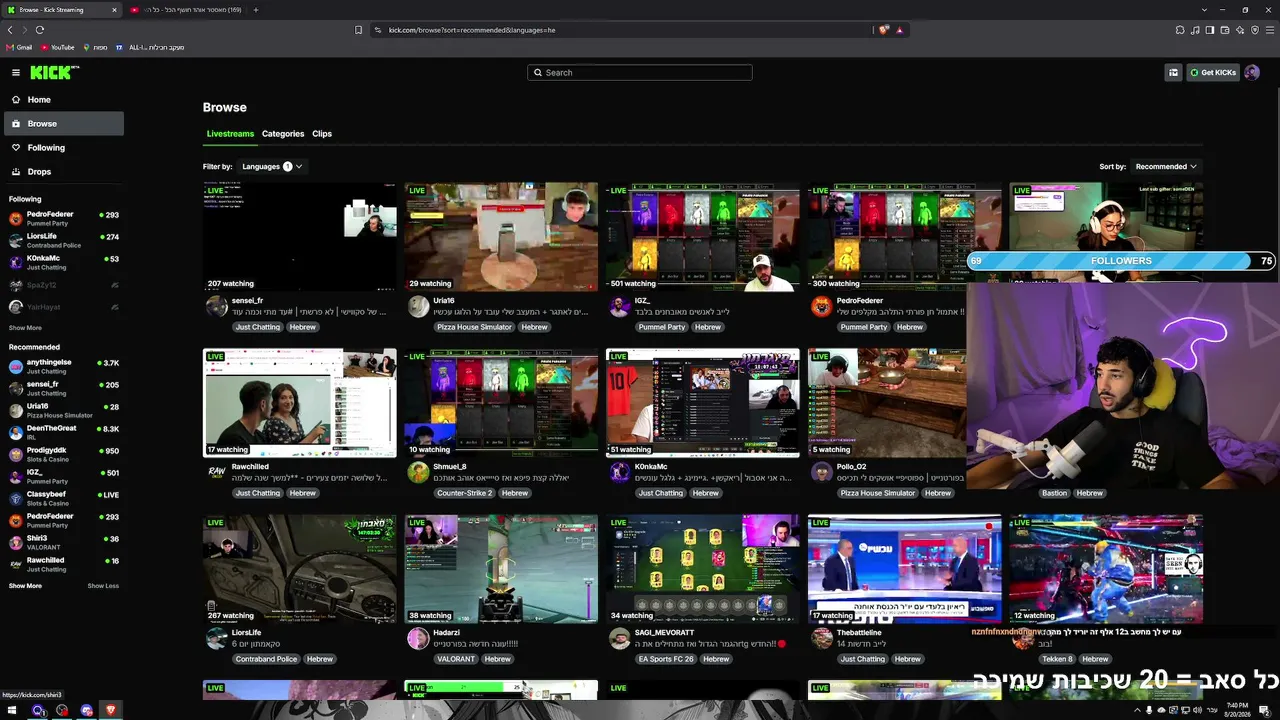
Task: Click Shmuel_8 avatar in stream grid
Action: point(418,472)
